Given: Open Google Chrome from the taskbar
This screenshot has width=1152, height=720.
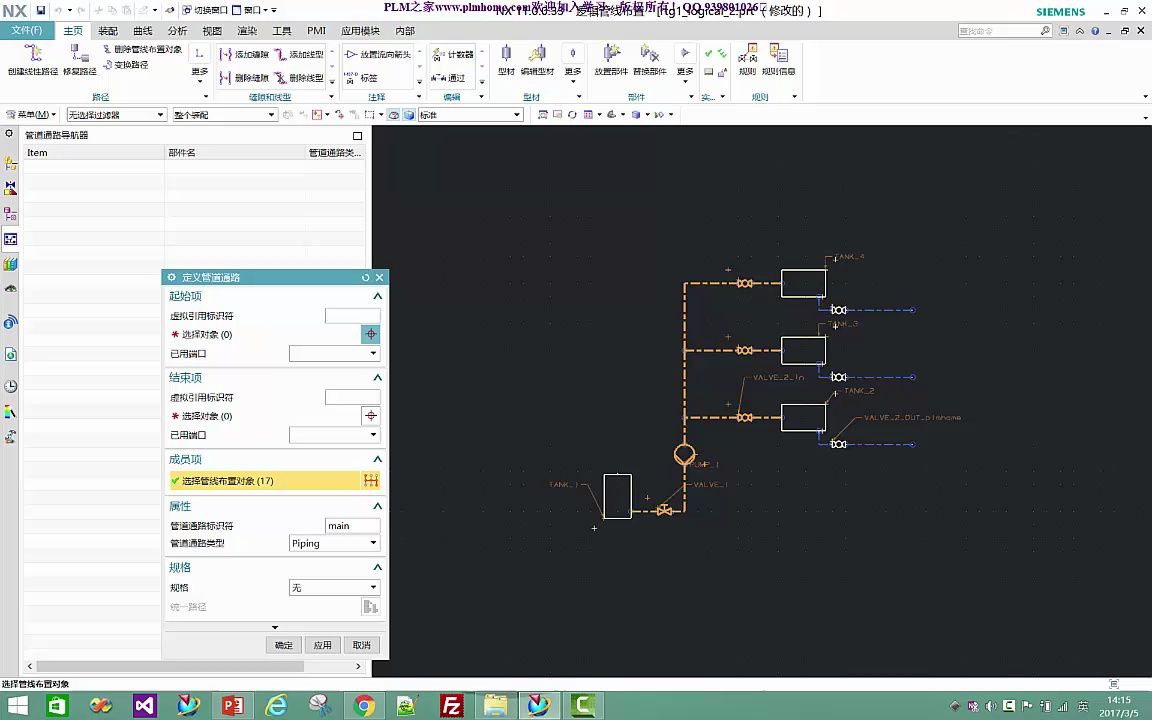Looking at the screenshot, I should click(364, 706).
